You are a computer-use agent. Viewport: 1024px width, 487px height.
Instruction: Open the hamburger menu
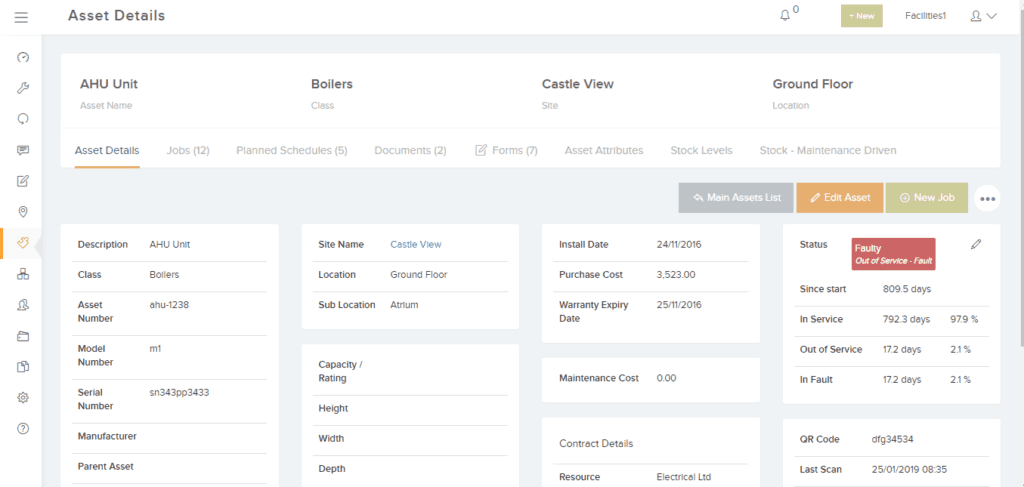tap(21, 16)
